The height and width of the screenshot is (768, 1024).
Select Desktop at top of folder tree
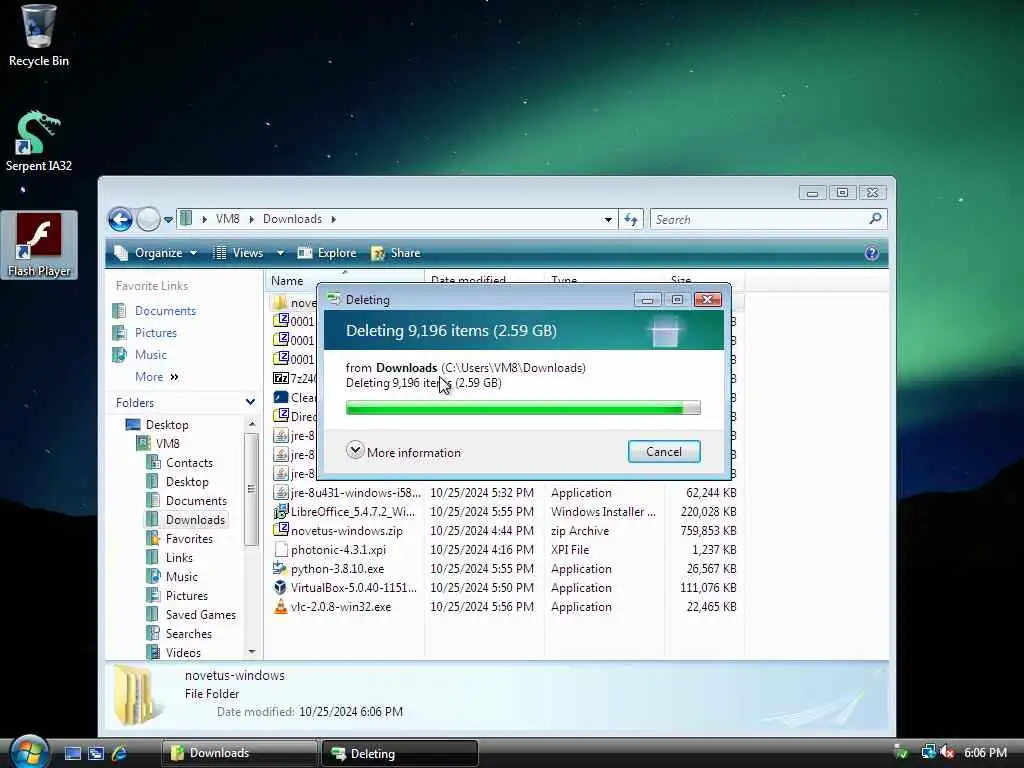(x=157, y=424)
